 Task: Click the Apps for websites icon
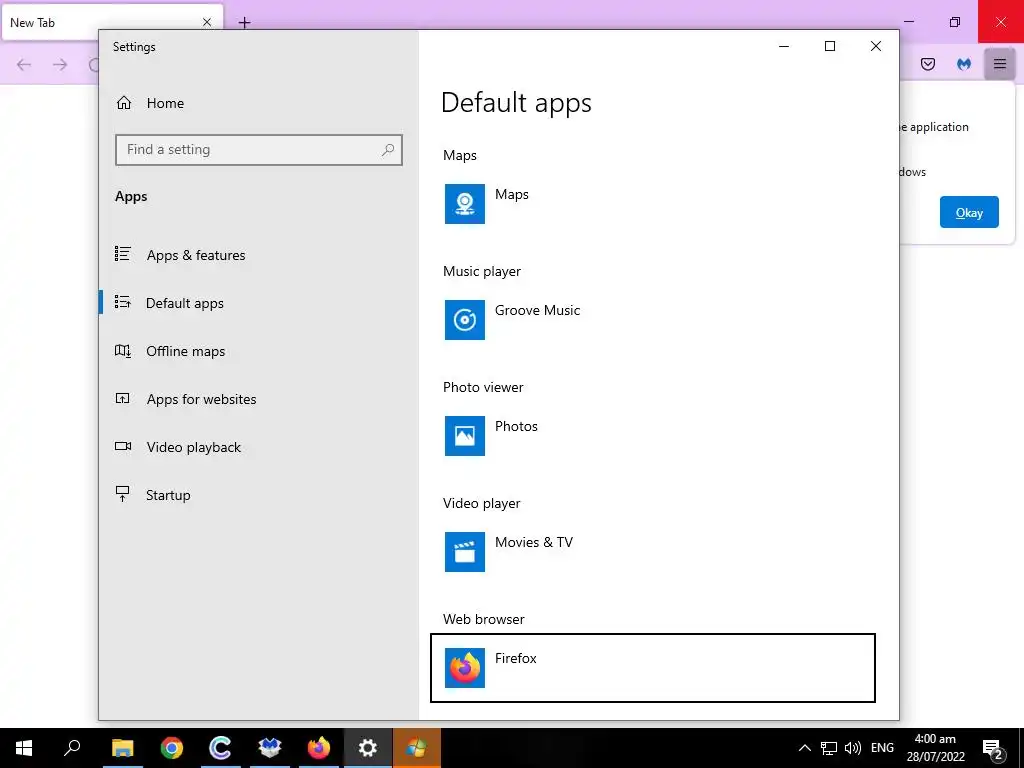tap(123, 398)
